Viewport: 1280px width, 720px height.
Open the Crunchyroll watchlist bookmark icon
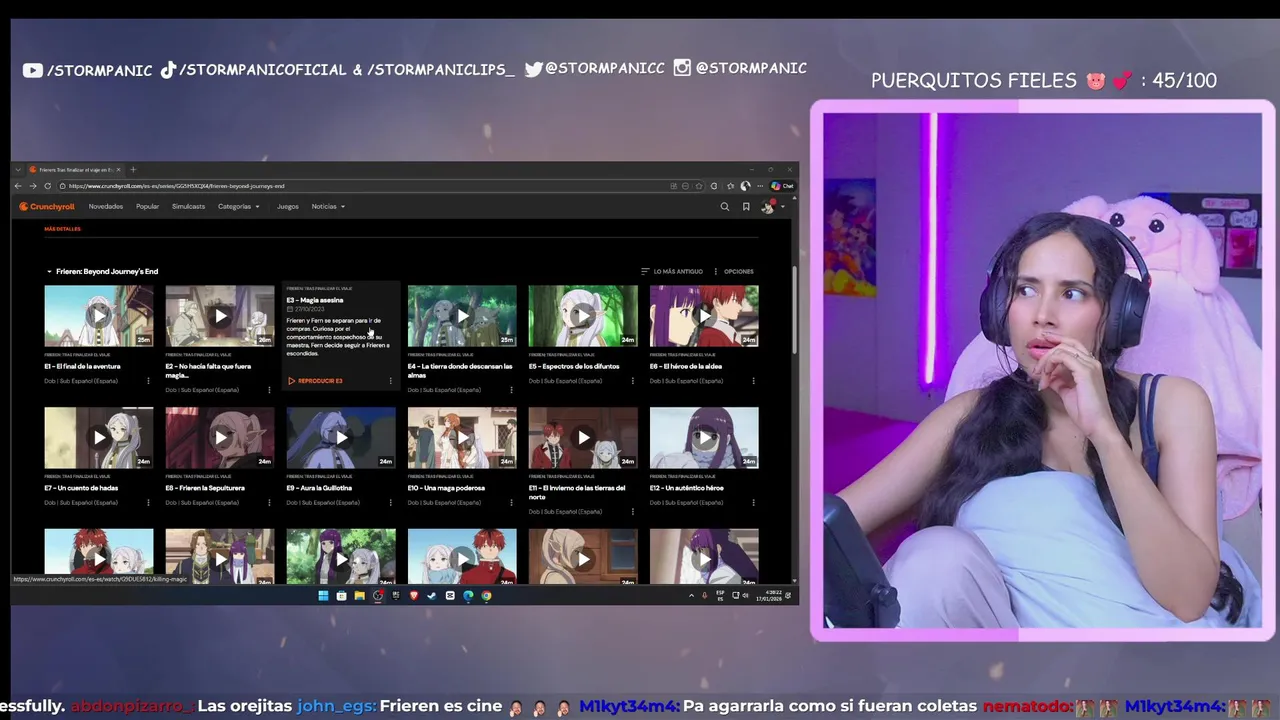pos(746,207)
